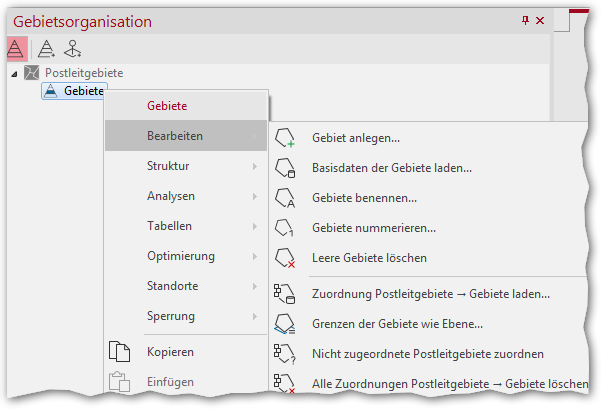The width and height of the screenshot is (601, 409).
Task: Click the anchor location toolbar icon
Action: 72,49
